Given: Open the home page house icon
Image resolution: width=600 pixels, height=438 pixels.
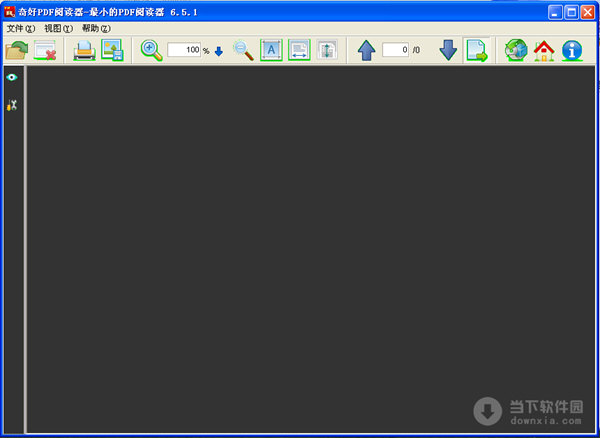Looking at the screenshot, I should 544,50.
